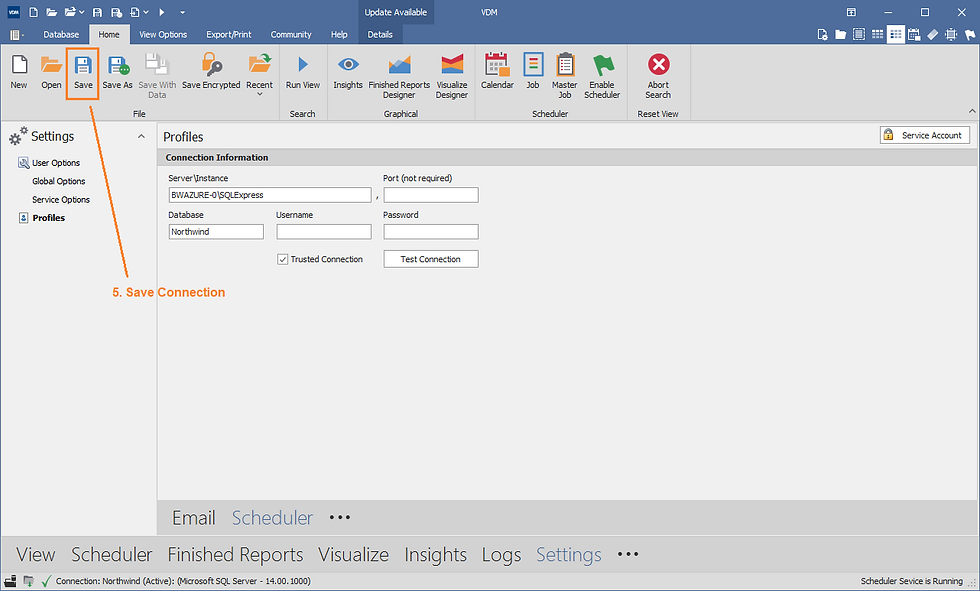Open the Export/Print ribbon tab

[229, 35]
